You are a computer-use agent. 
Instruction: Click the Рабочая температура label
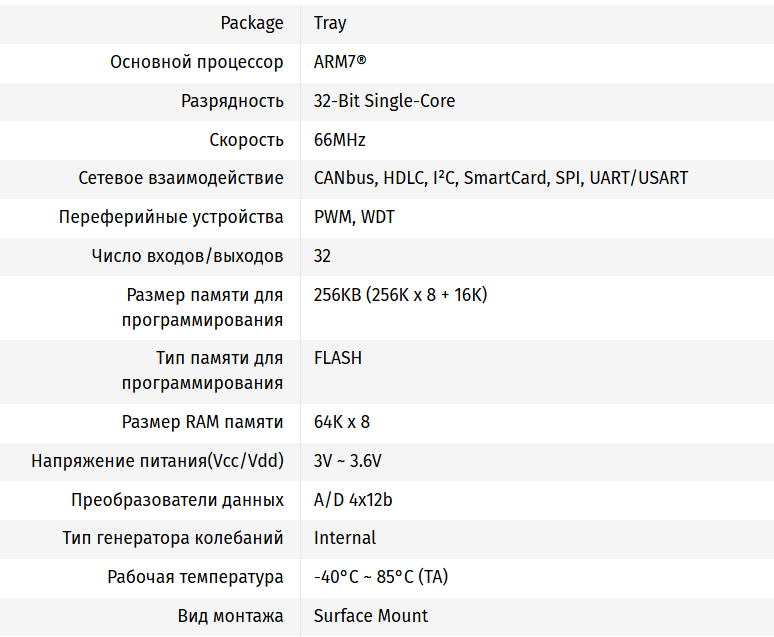tap(195, 577)
